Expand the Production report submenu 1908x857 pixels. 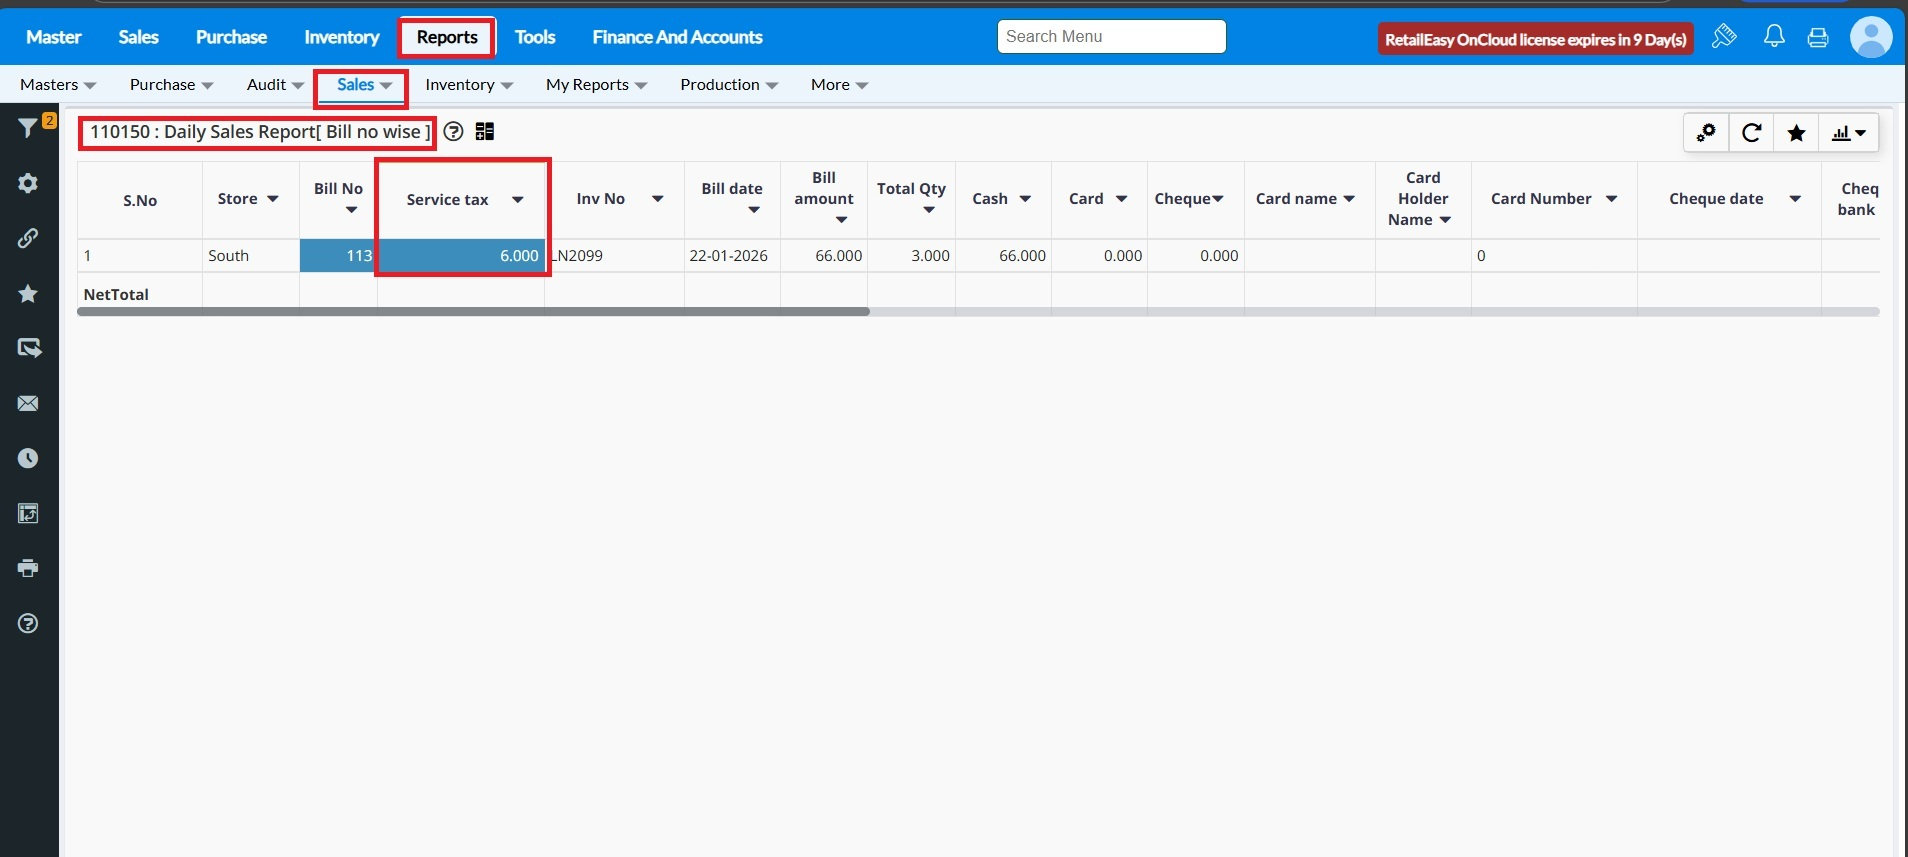(x=729, y=85)
